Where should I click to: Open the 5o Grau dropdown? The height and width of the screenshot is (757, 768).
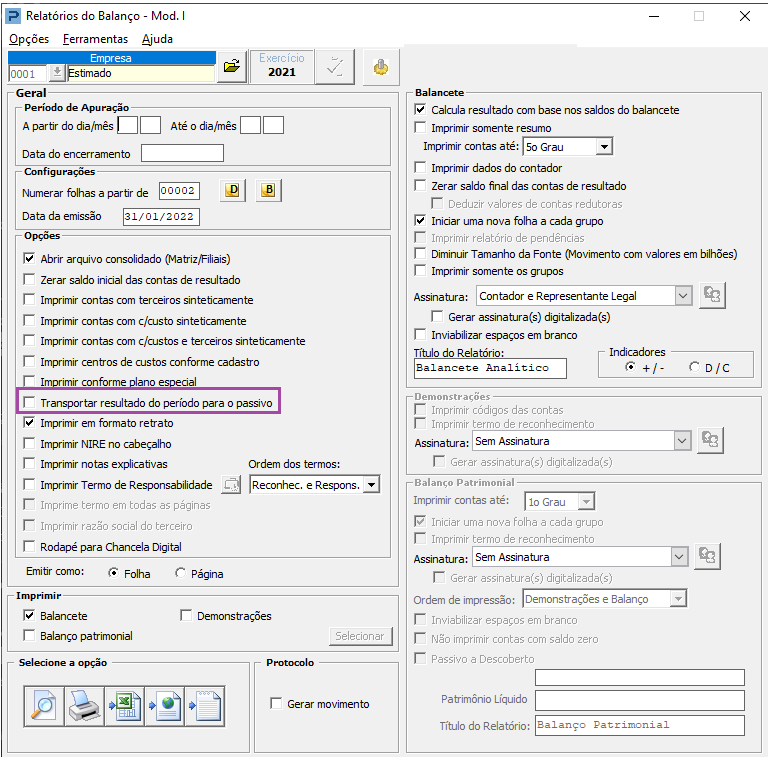click(604, 146)
